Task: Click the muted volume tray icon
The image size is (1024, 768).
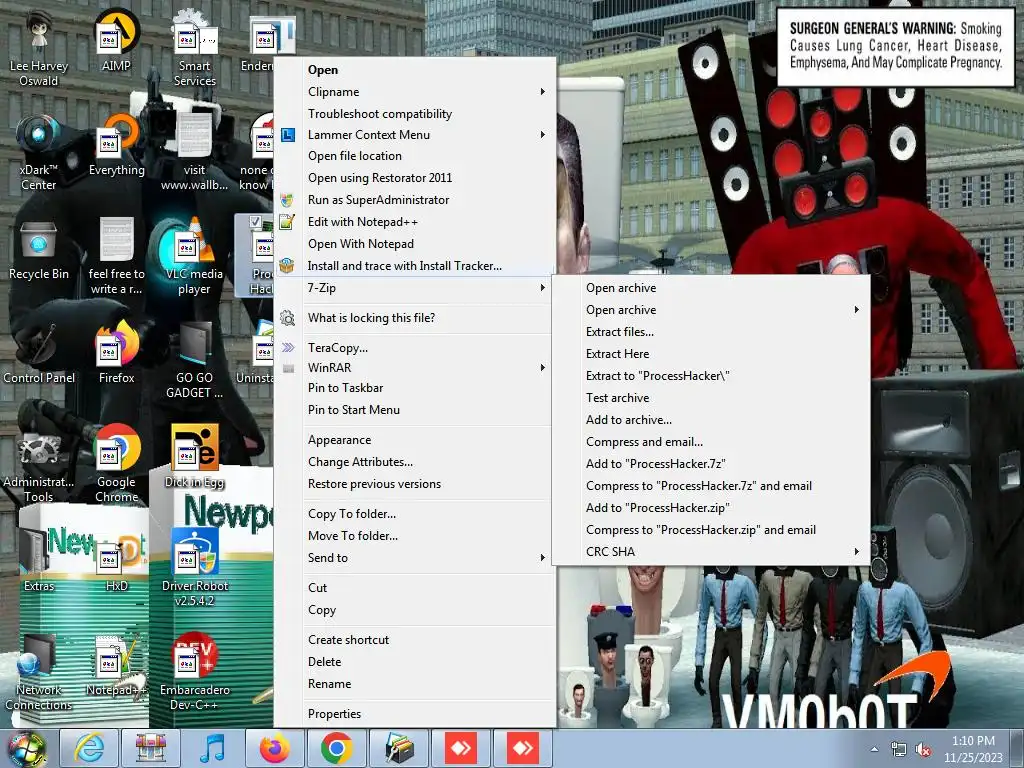Action: [x=923, y=750]
